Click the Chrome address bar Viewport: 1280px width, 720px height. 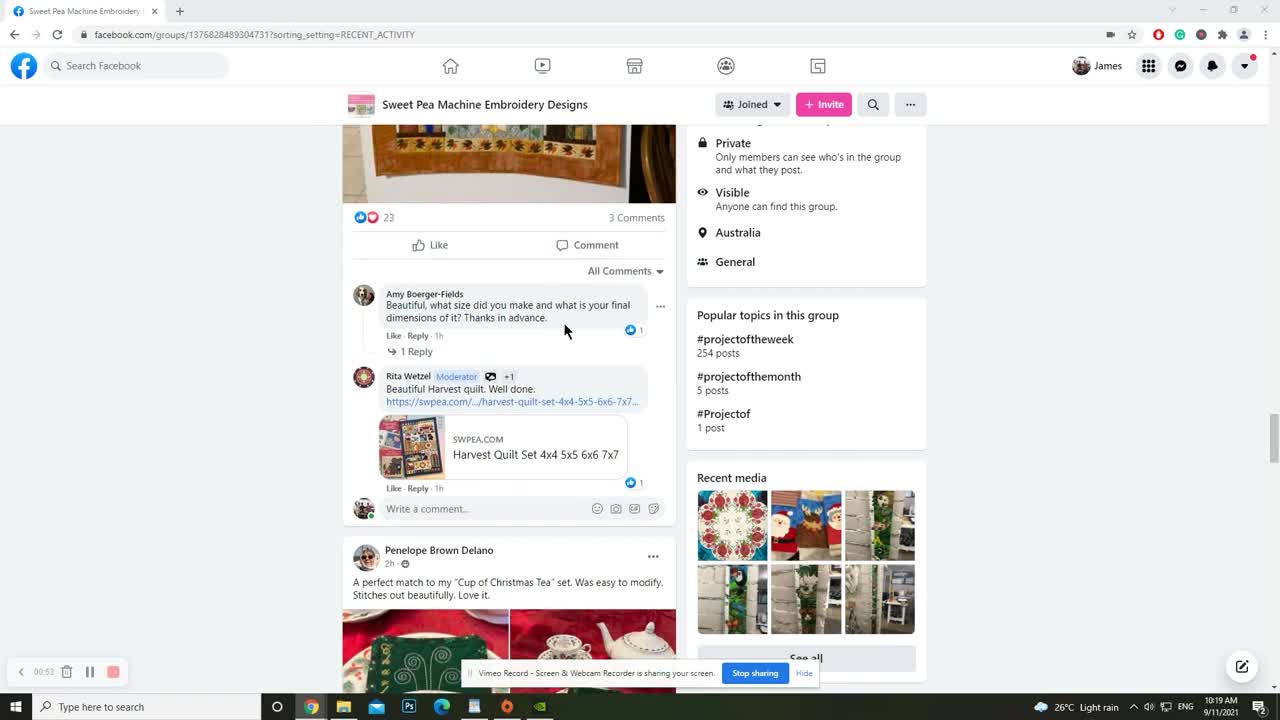click(590, 35)
